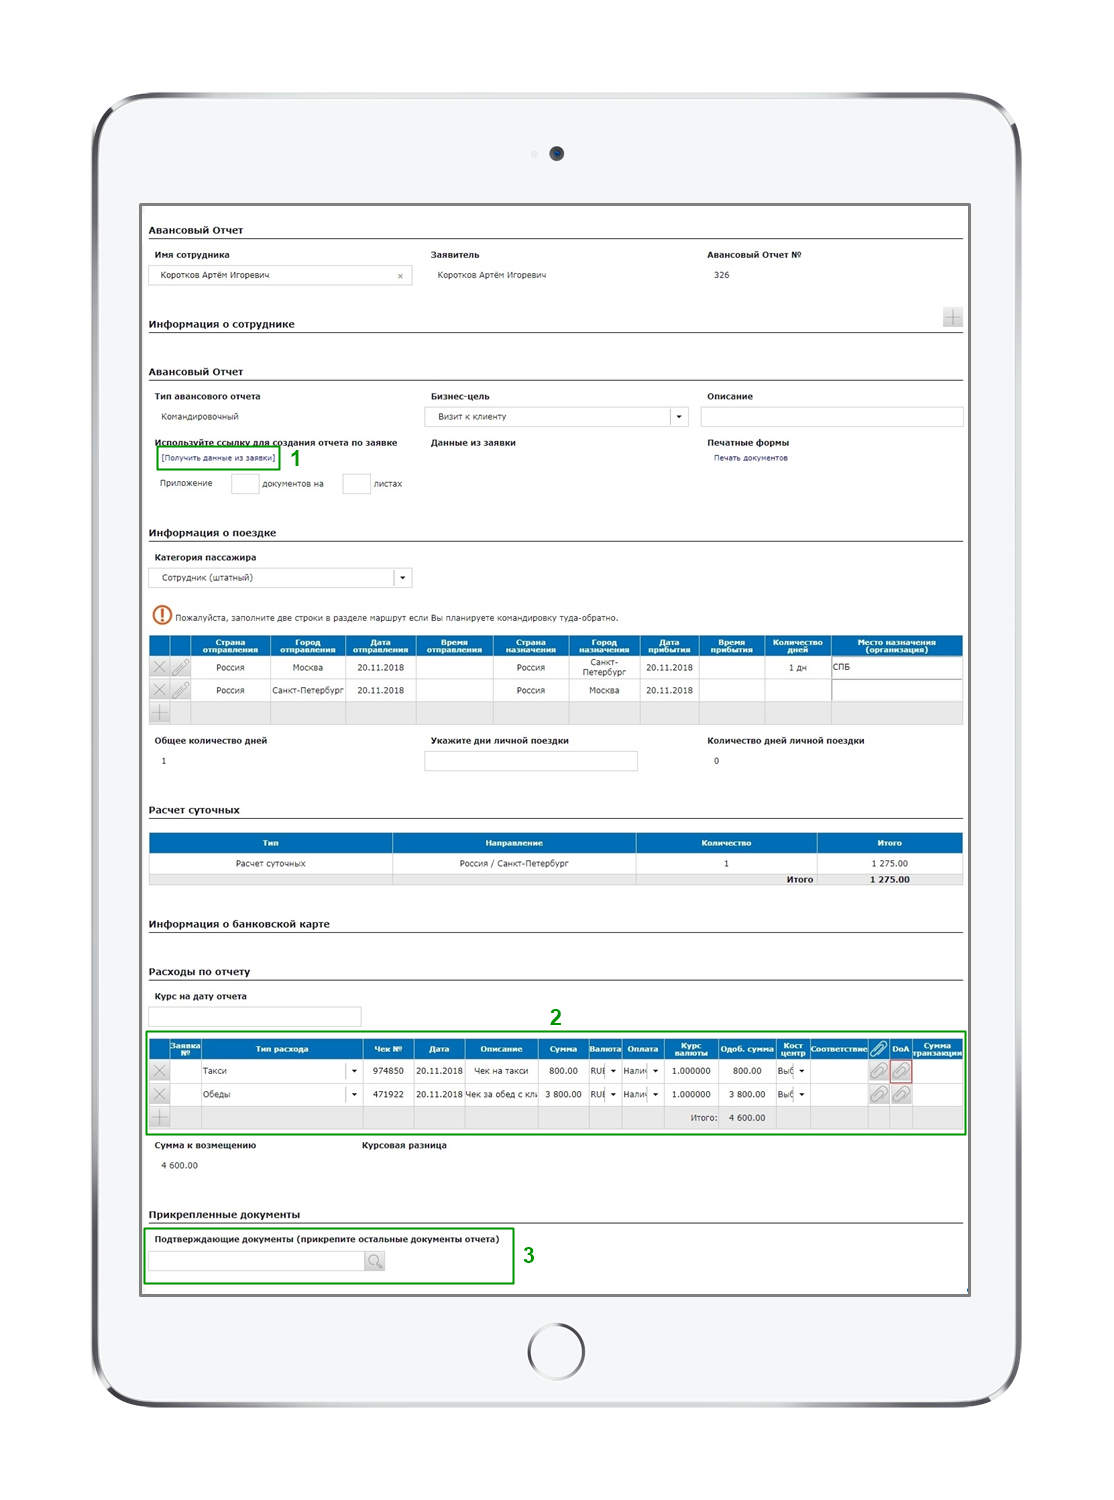Click the Курс на дату отчета field

(255, 1017)
